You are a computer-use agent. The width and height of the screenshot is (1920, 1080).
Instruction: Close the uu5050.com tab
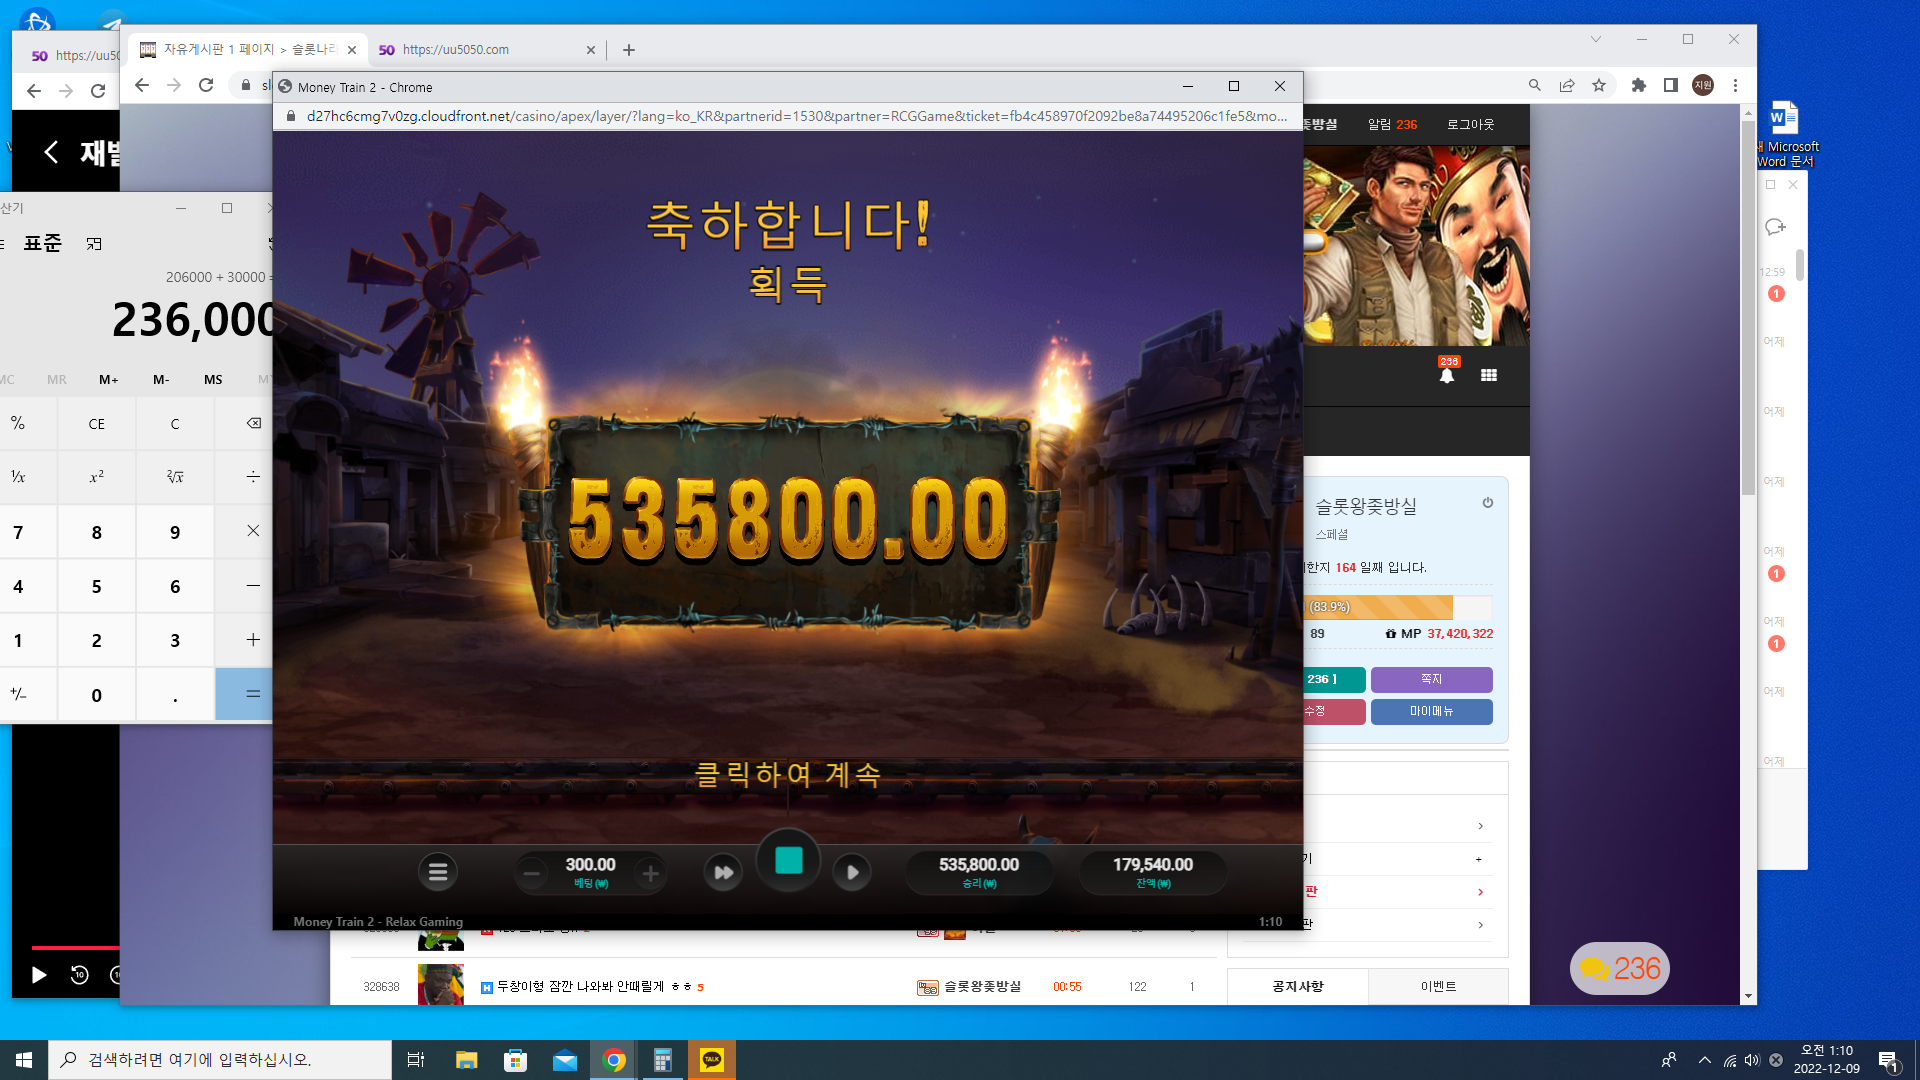(590, 50)
